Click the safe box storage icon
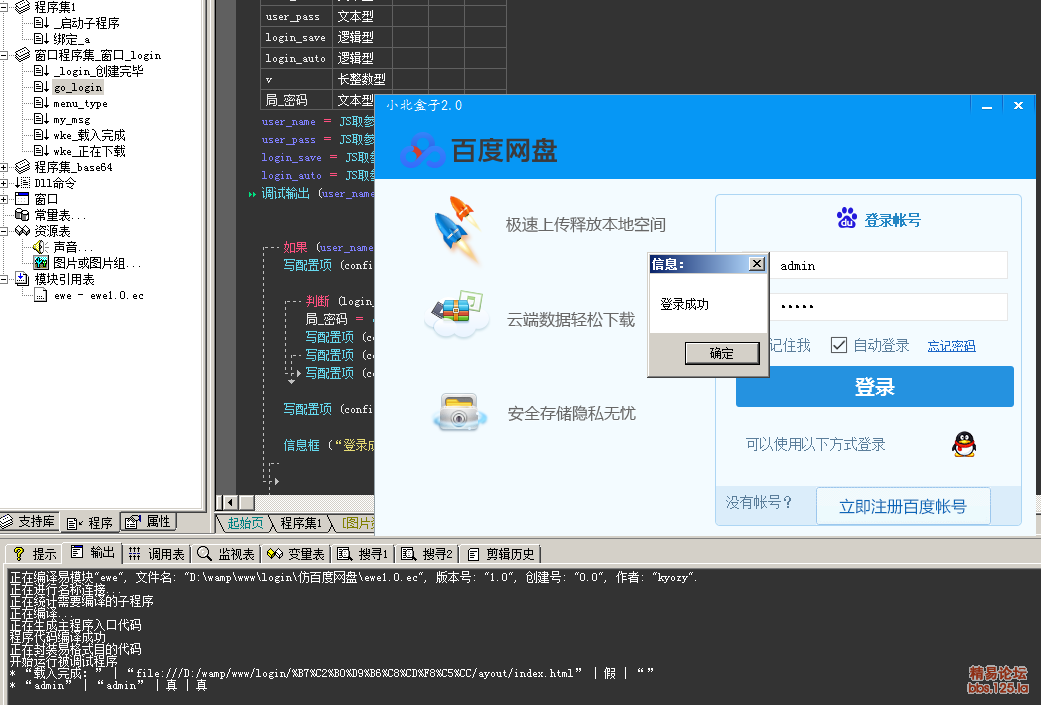Viewport: 1041px width, 705px height. click(456, 413)
